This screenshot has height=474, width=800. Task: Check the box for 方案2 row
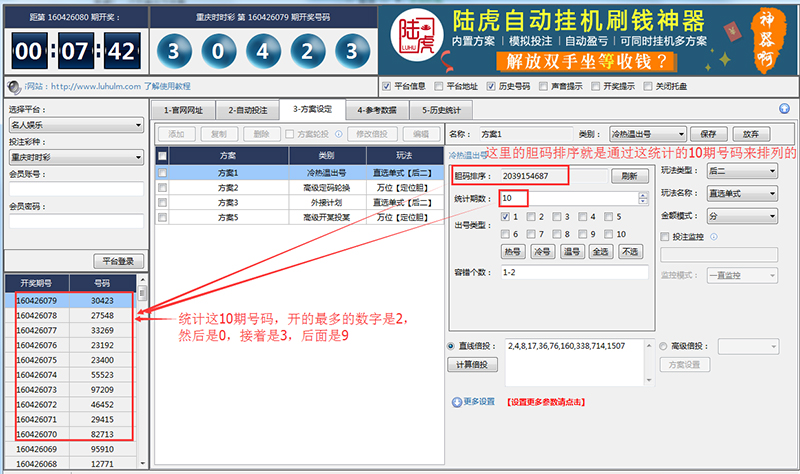click(x=163, y=187)
